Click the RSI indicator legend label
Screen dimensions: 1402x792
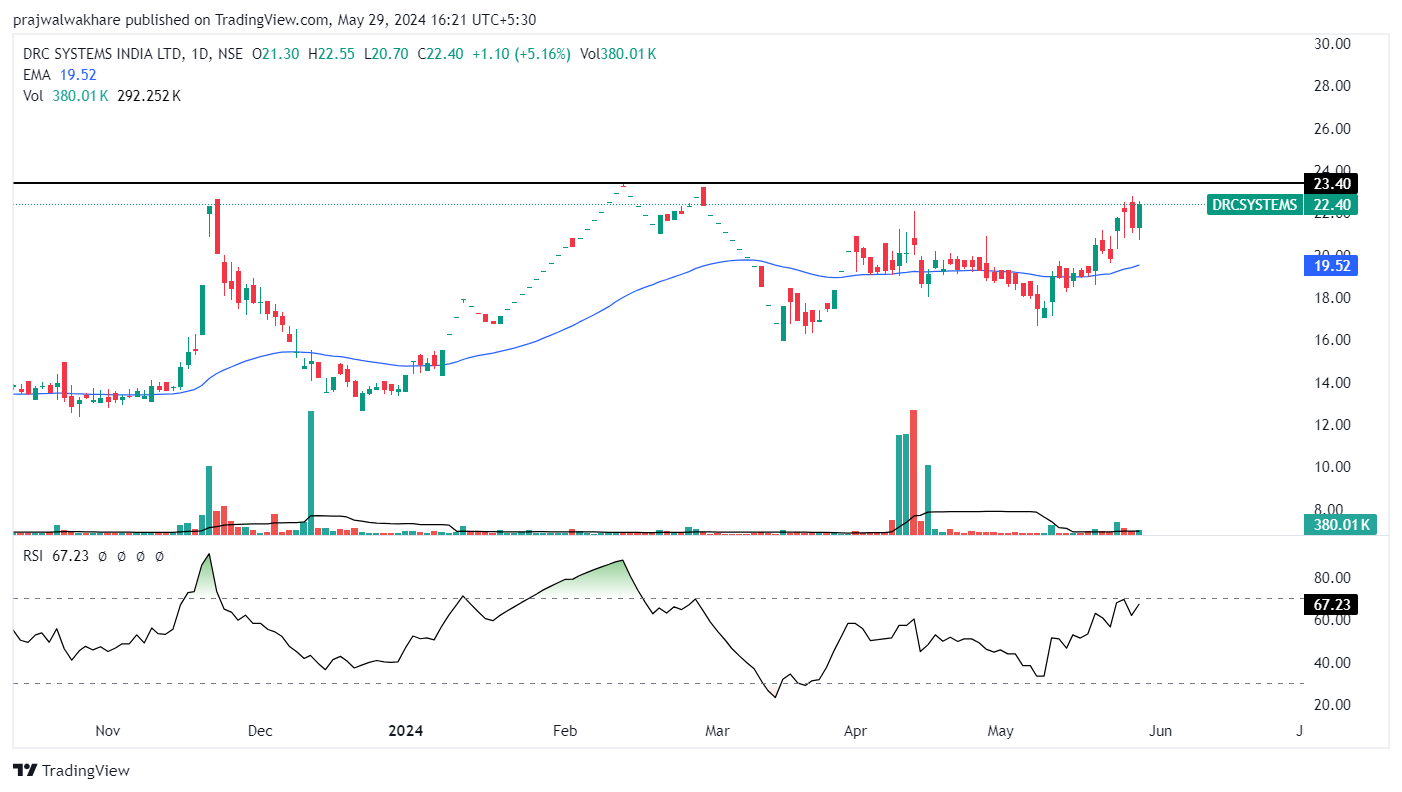[35, 556]
